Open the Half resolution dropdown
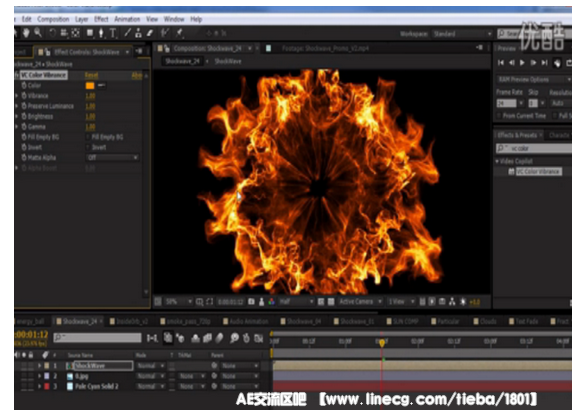The image size is (572, 416). (x=296, y=302)
